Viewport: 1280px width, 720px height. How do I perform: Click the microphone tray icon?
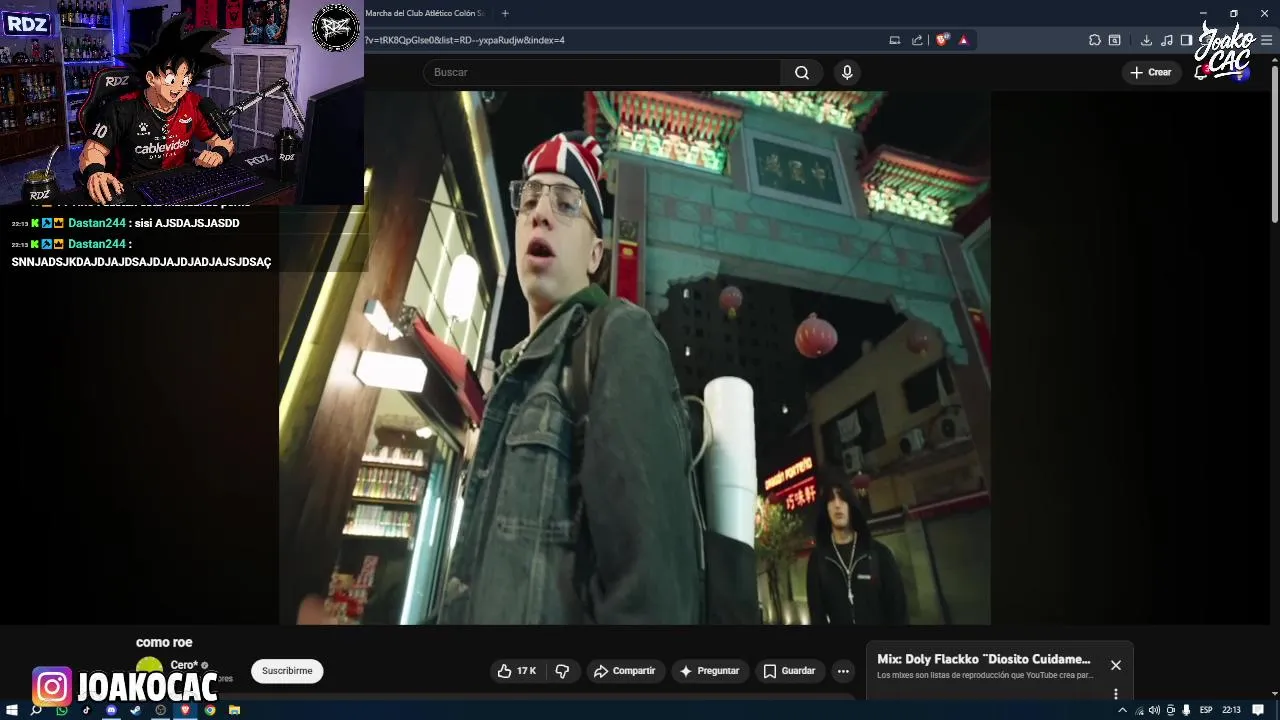[x=1186, y=710]
